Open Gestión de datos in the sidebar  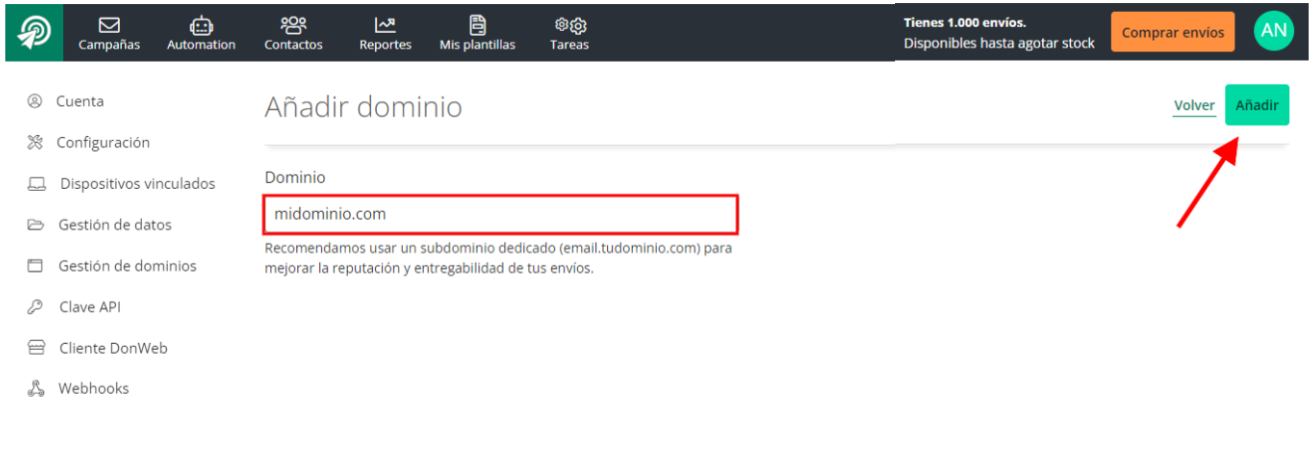click(x=115, y=225)
